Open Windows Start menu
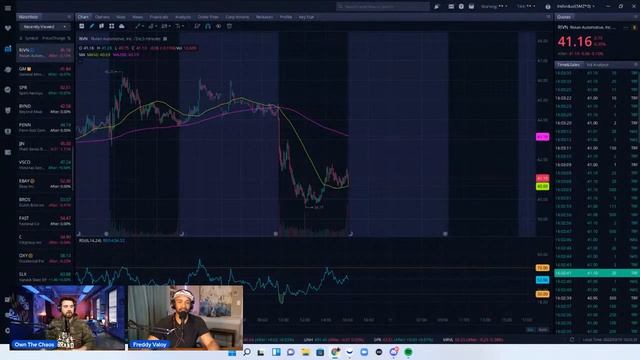 [x=232, y=352]
